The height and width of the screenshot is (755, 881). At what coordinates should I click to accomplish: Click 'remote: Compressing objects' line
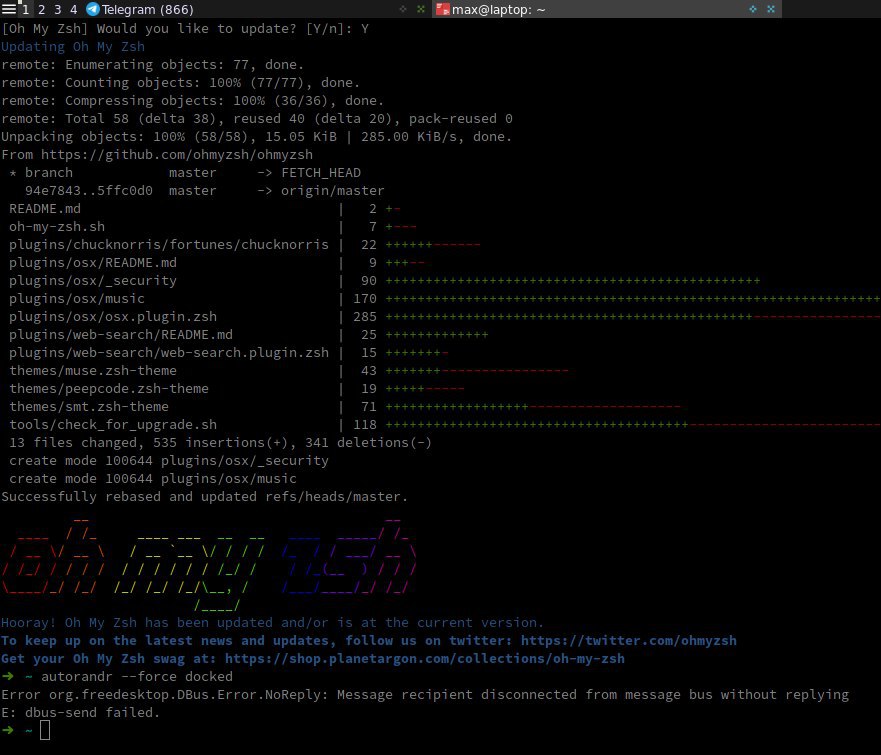(x=192, y=101)
